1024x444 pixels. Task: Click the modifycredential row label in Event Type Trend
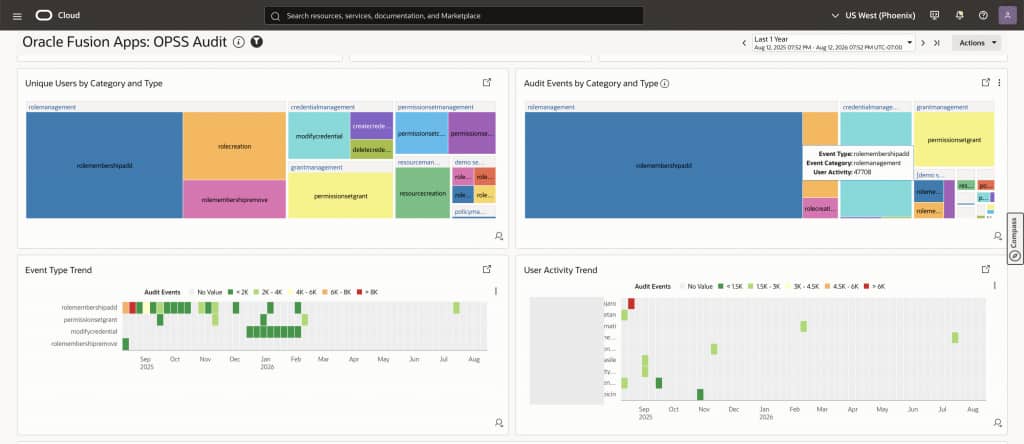(94, 332)
